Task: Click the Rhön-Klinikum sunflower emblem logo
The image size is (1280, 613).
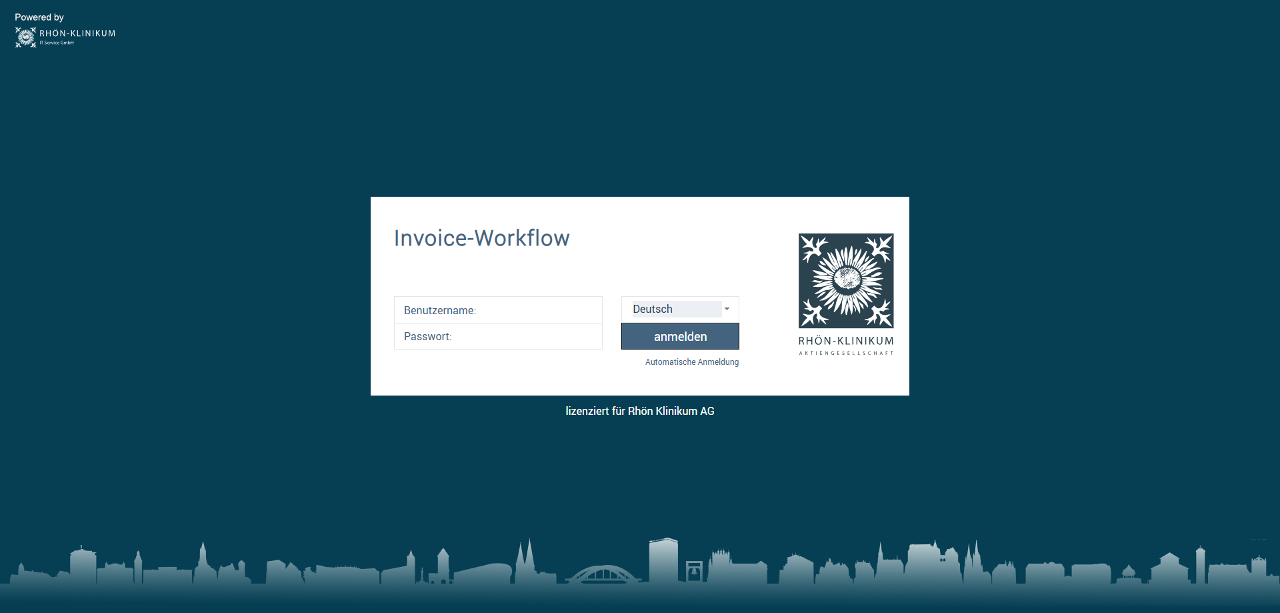Action: click(x=846, y=281)
